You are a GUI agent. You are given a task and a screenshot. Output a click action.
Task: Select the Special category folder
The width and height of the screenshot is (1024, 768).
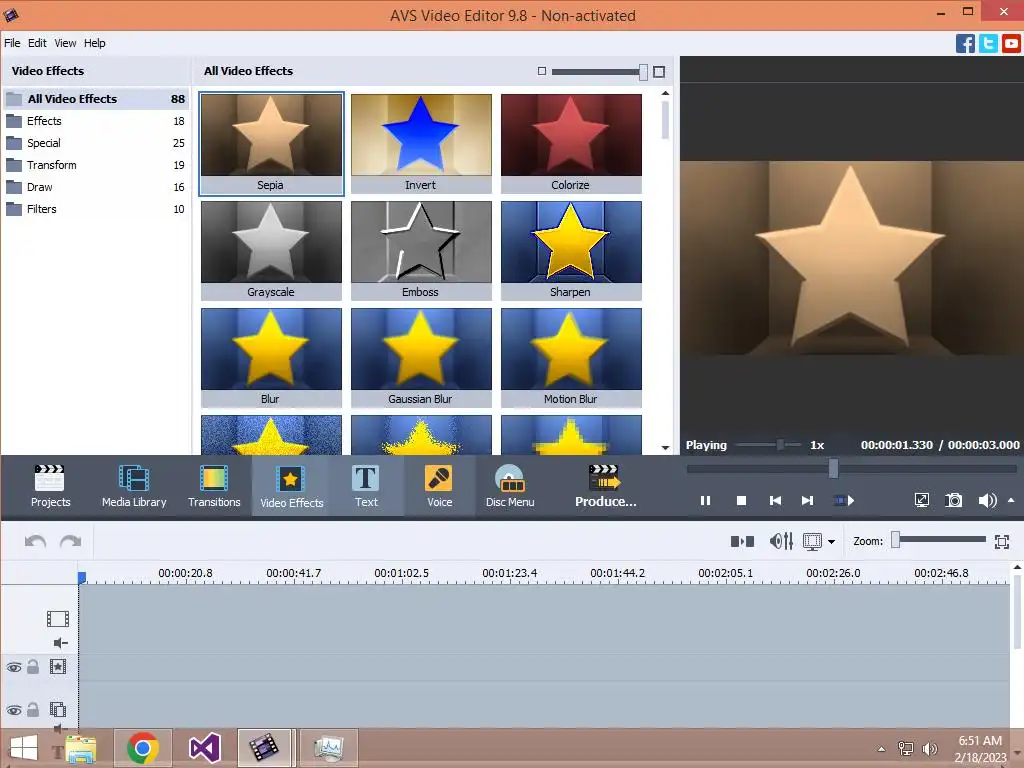coord(96,143)
